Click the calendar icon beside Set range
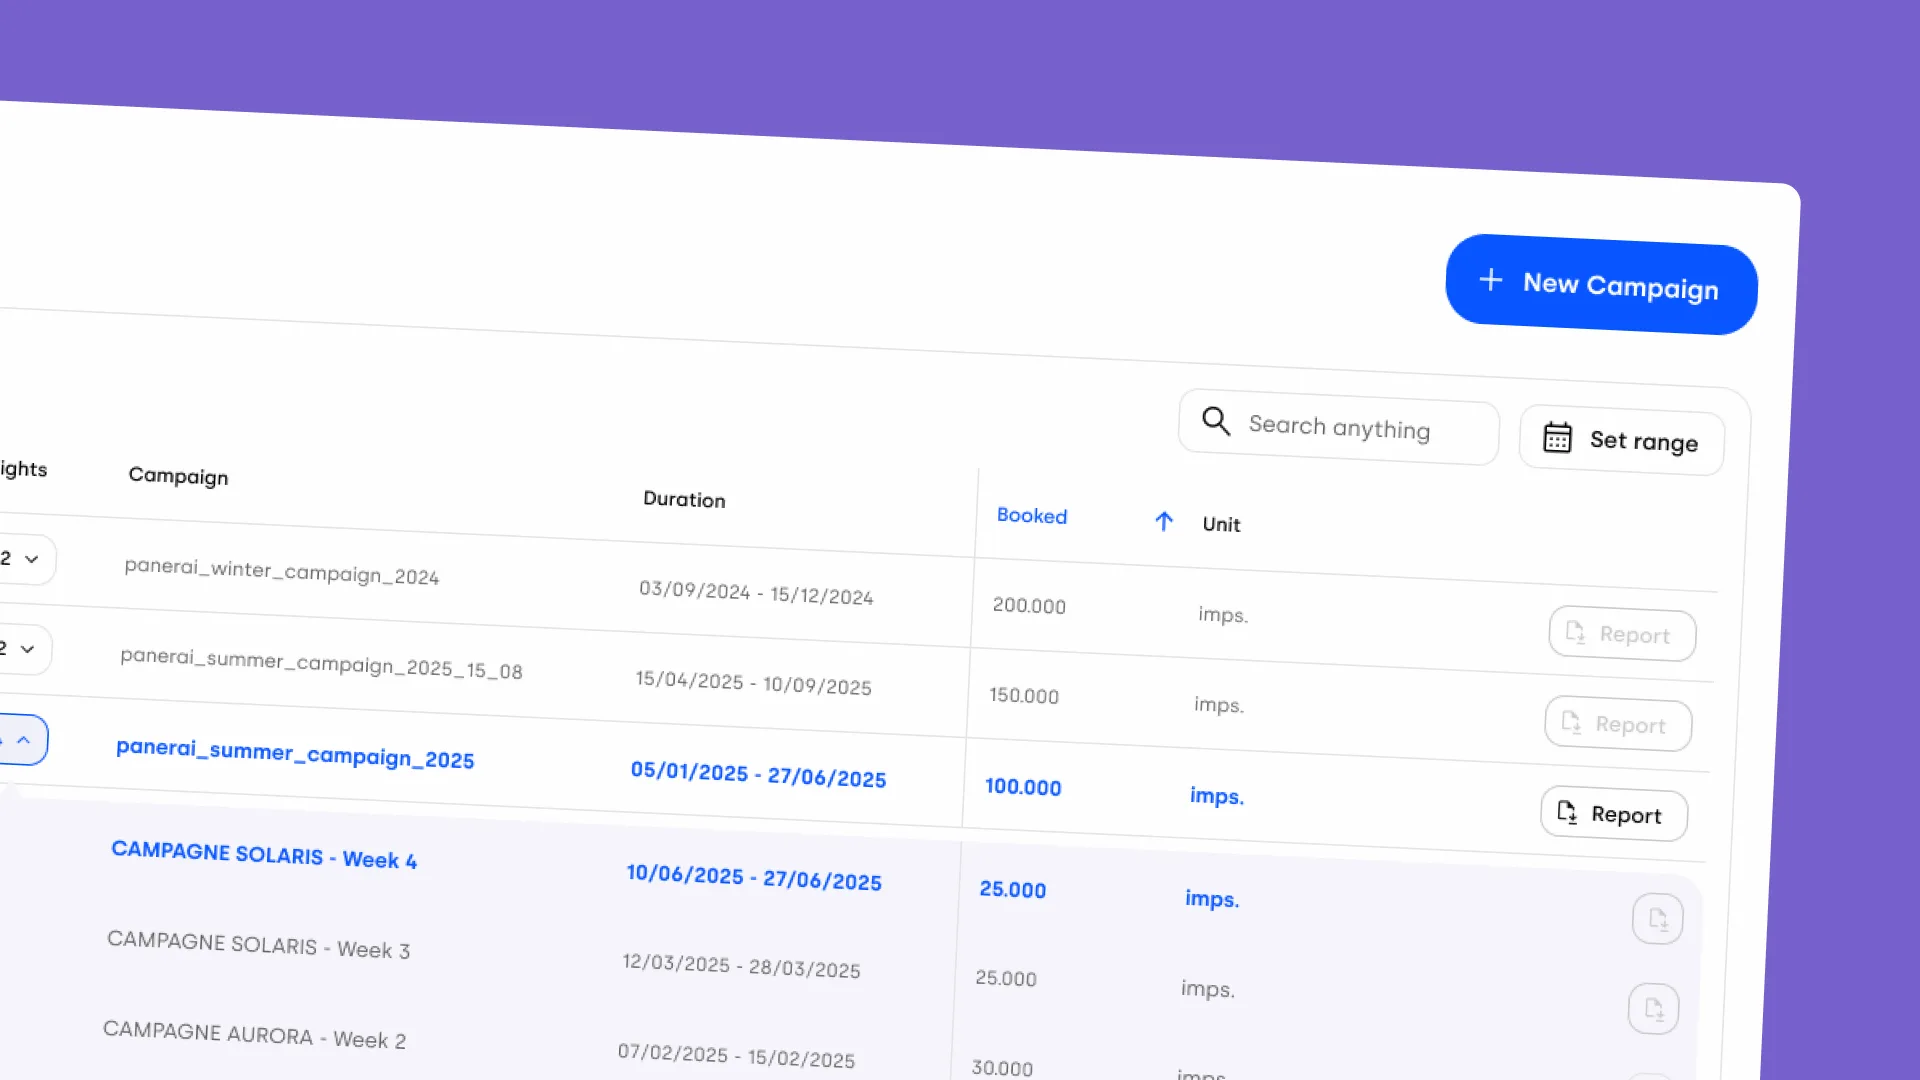 tap(1557, 437)
